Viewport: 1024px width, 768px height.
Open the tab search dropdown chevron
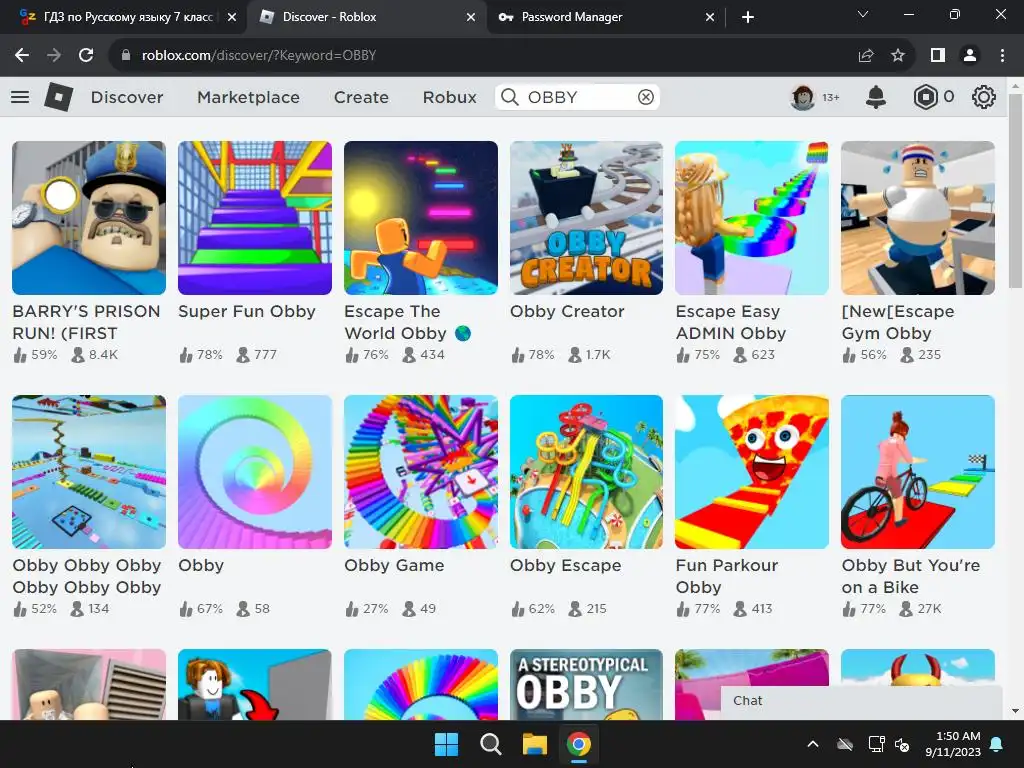point(863,14)
